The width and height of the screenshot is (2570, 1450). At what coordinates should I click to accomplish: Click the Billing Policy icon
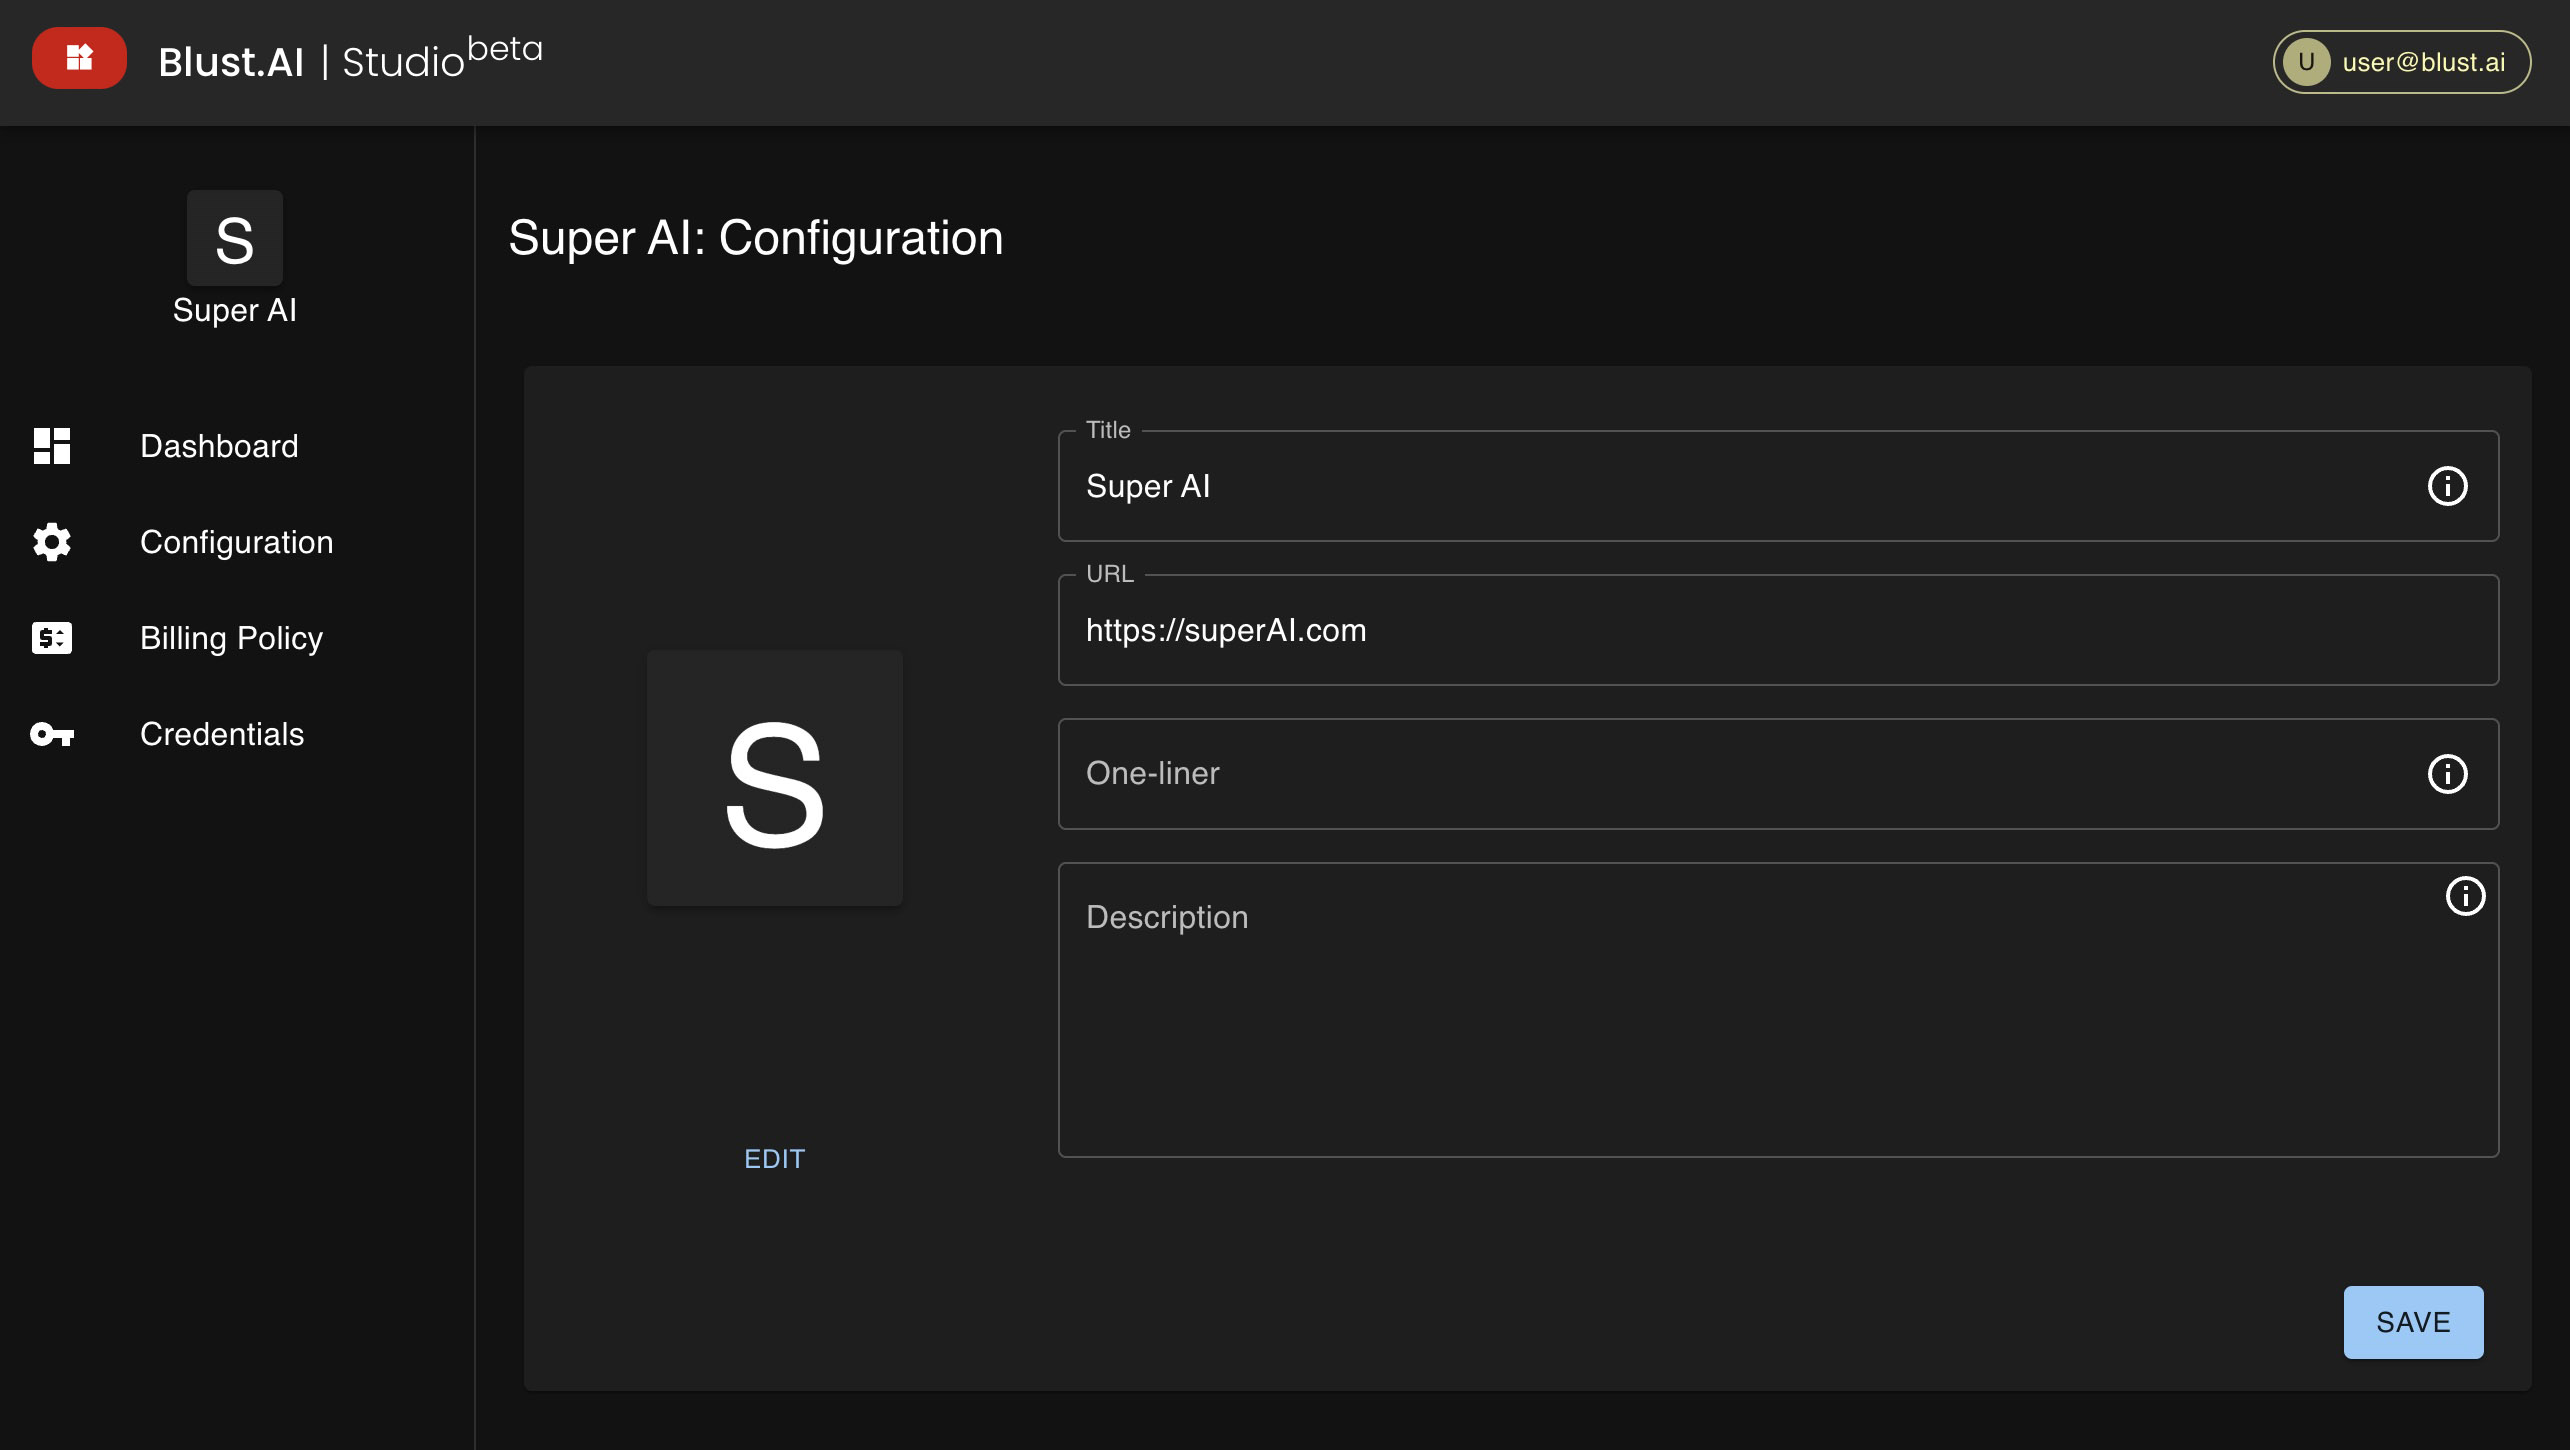click(51, 638)
